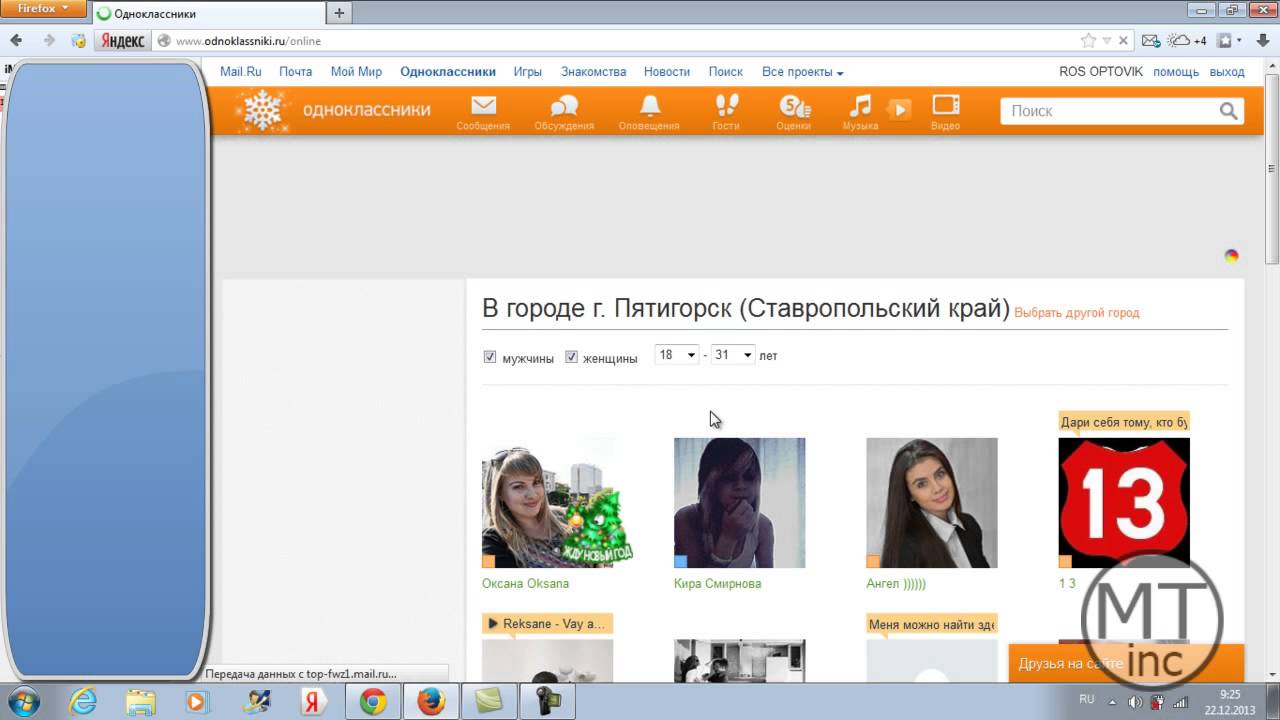The height and width of the screenshot is (720, 1280).
Task: Open Google Chrome from taskbar
Action: coord(374,702)
